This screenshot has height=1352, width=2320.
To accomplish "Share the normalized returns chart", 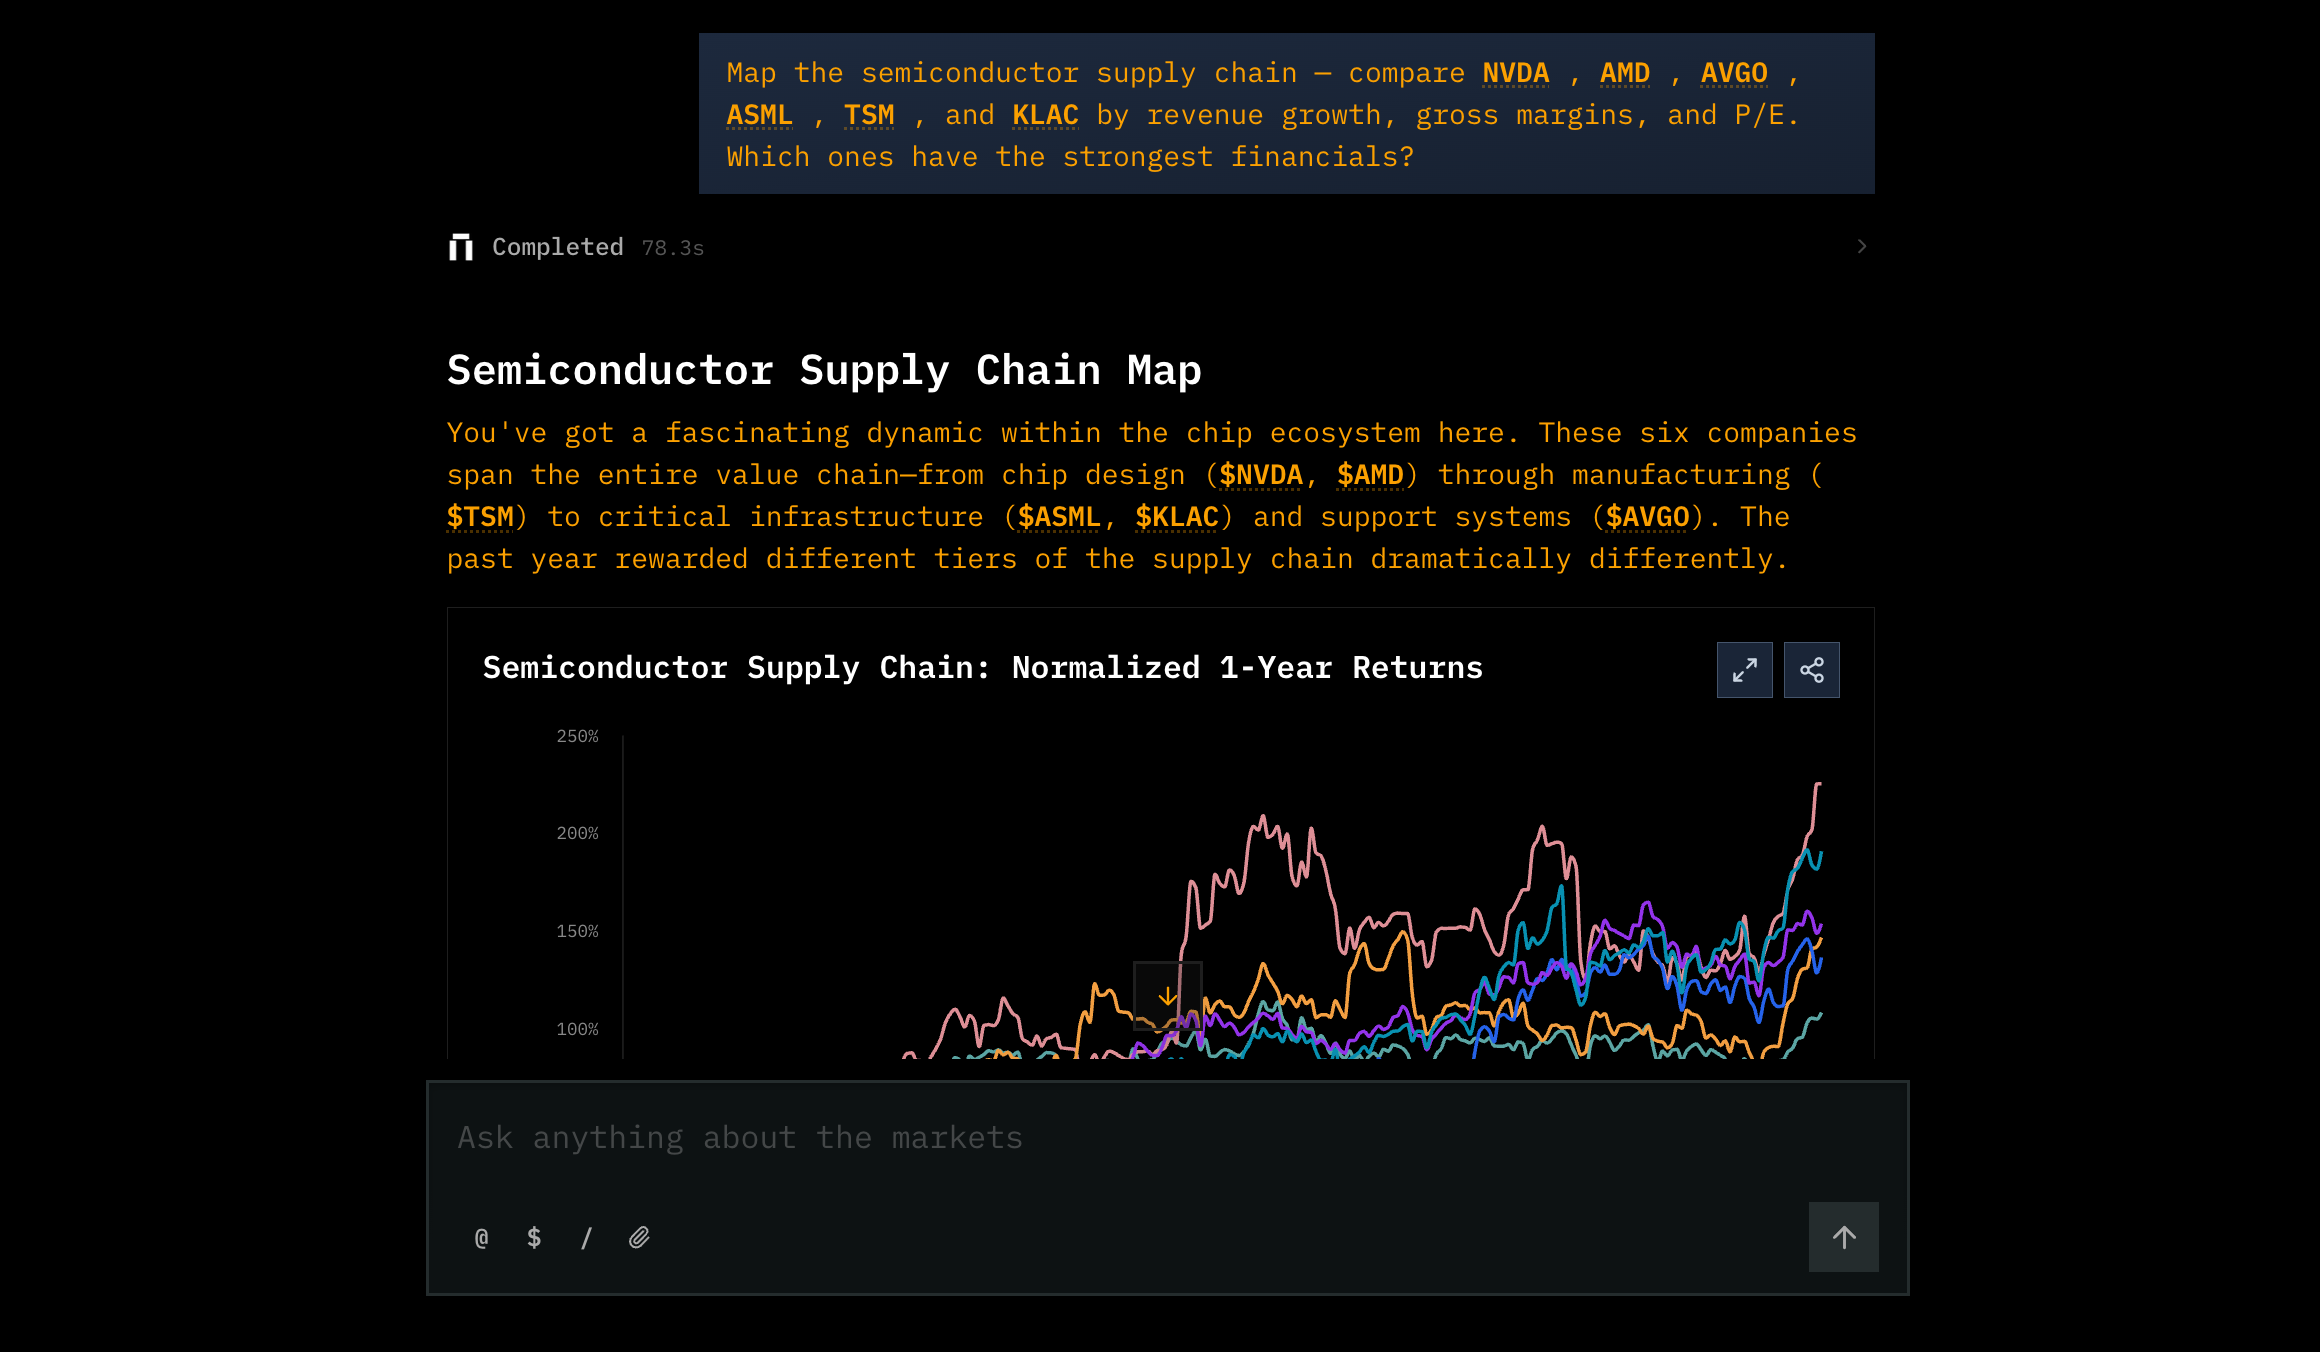I will tap(1811, 669).
